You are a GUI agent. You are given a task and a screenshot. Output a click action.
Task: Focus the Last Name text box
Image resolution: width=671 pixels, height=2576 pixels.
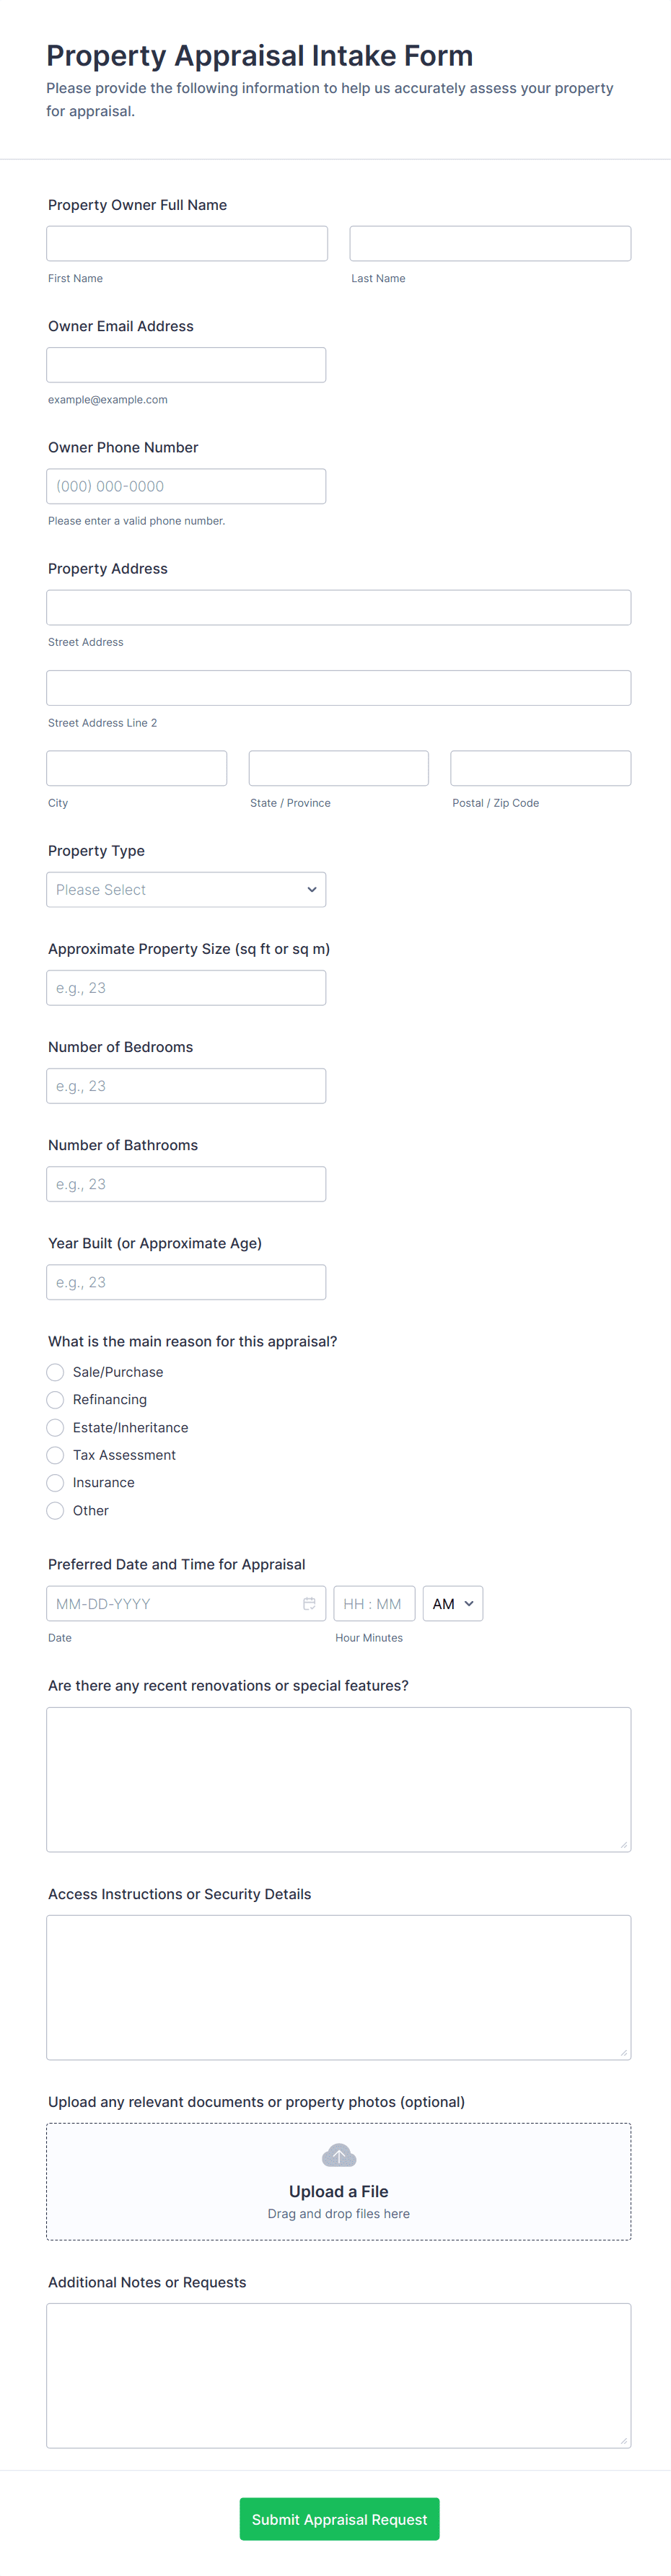pyautogui.click(x=490, y=243)
